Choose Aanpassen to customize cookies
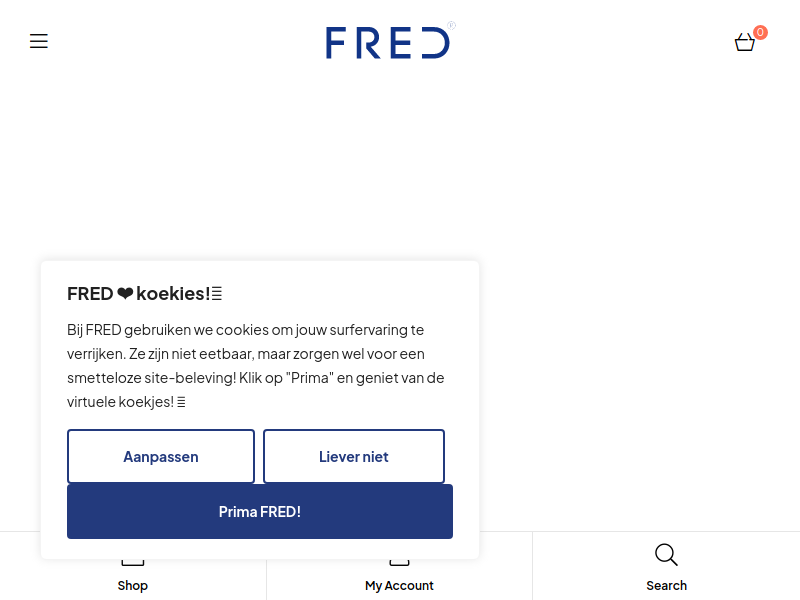The width and height of the screenshot is (800, 600). 161,456
